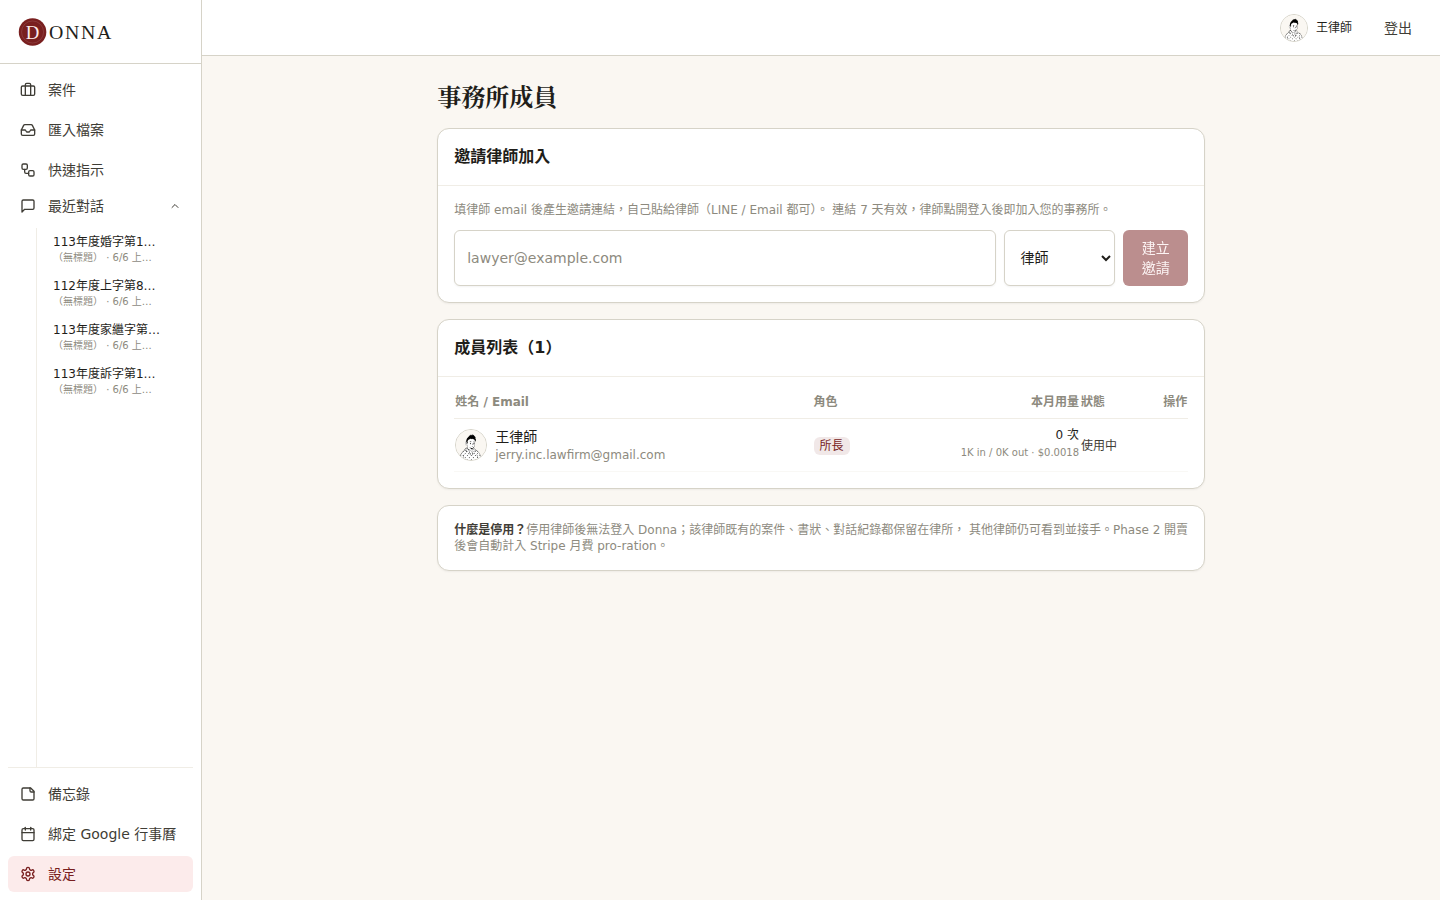This screenshot has height=900, width=1440.
Task: Click the note icon beside 備忘錄
Action: click(28, 794)
